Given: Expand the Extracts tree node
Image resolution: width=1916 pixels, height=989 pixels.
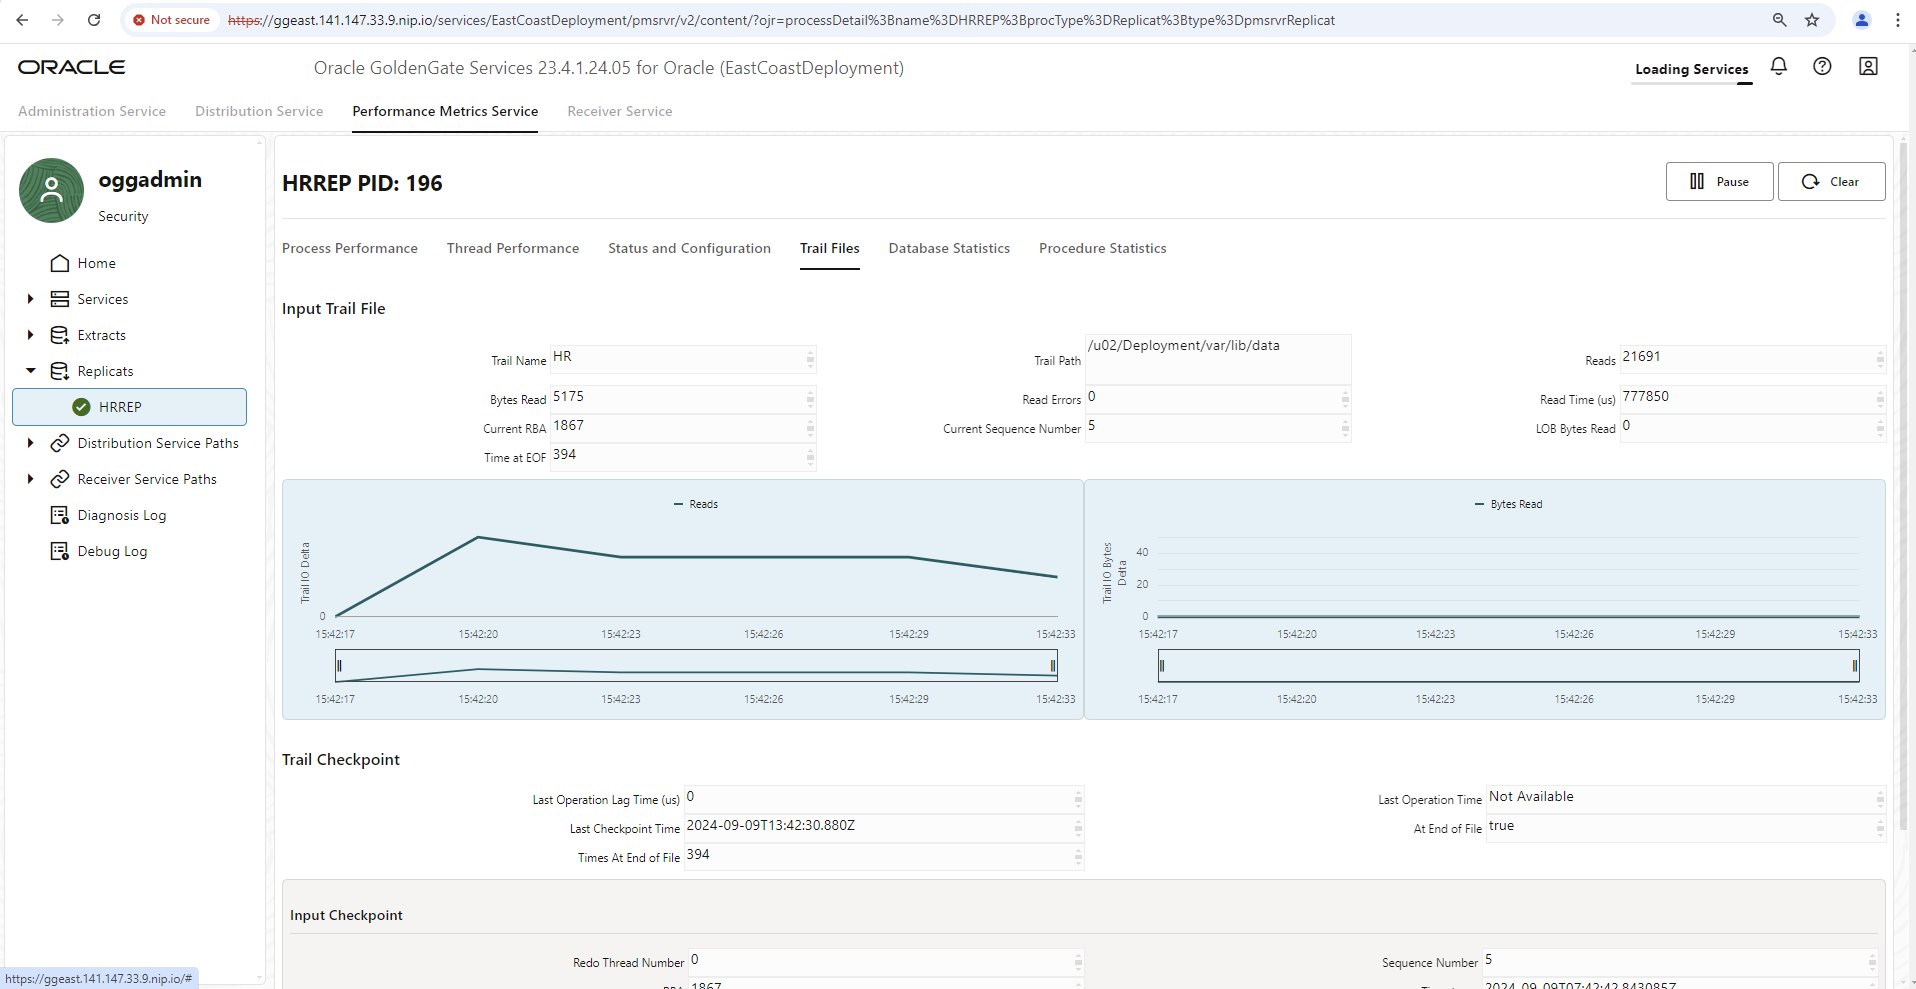Looking at the screenshot, I should coord(30,335).
